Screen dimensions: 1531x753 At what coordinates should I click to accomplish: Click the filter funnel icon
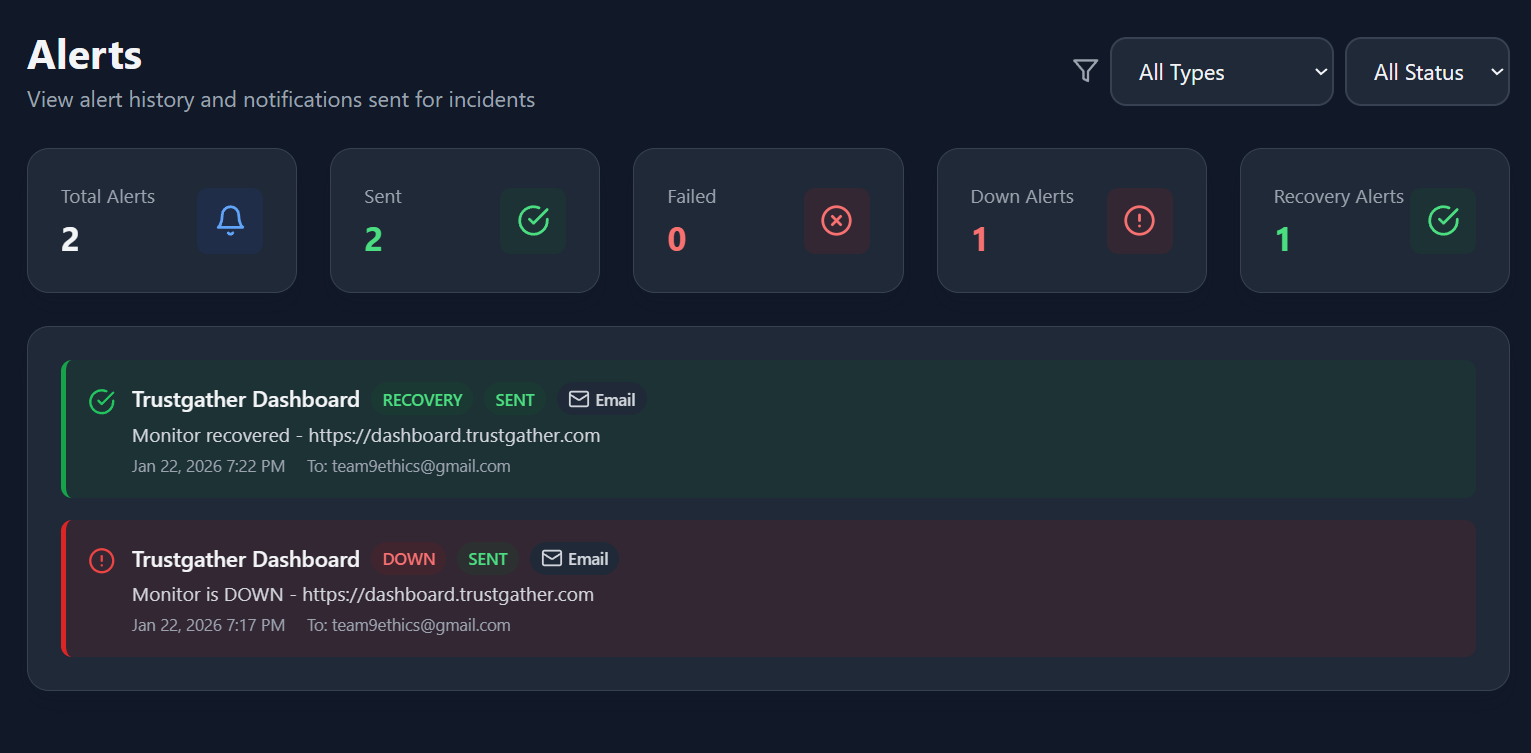point(1084,71)
